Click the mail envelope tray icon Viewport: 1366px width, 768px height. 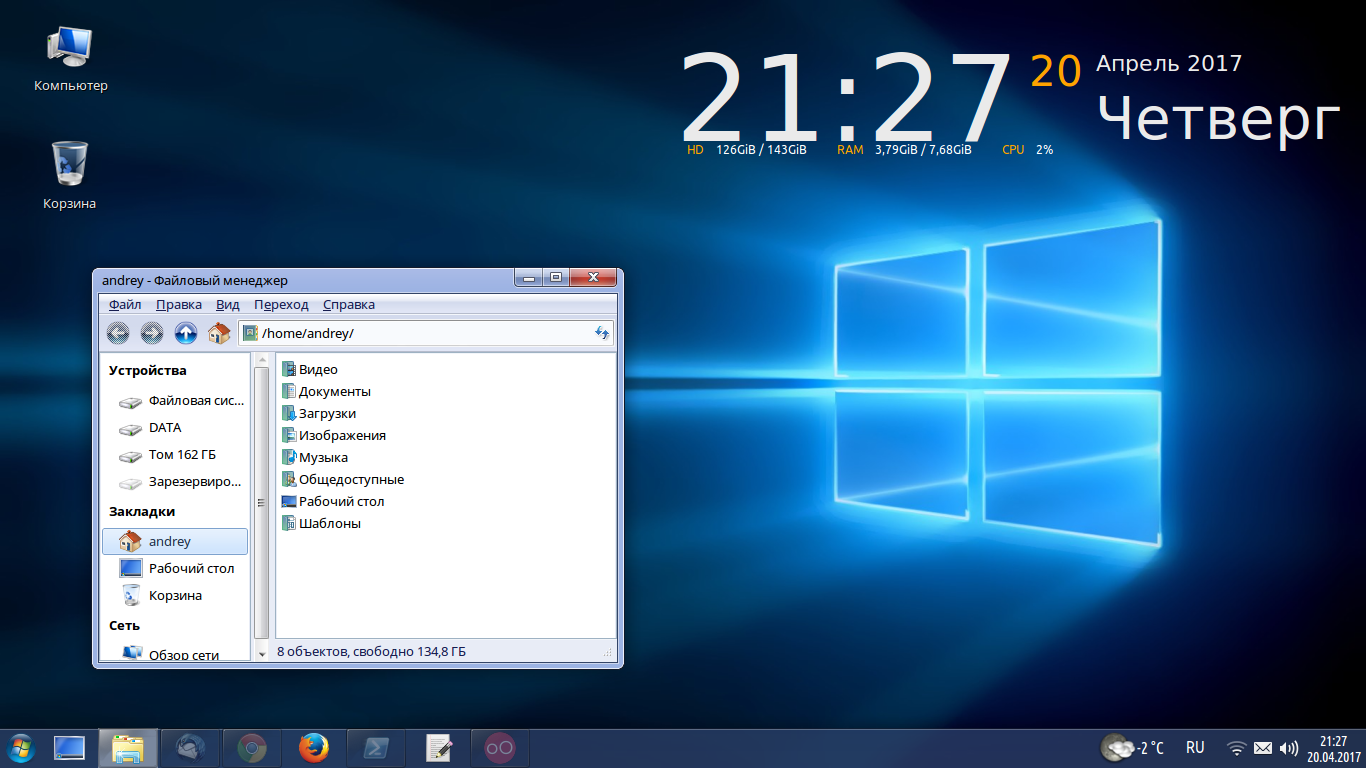(1263, 748)
